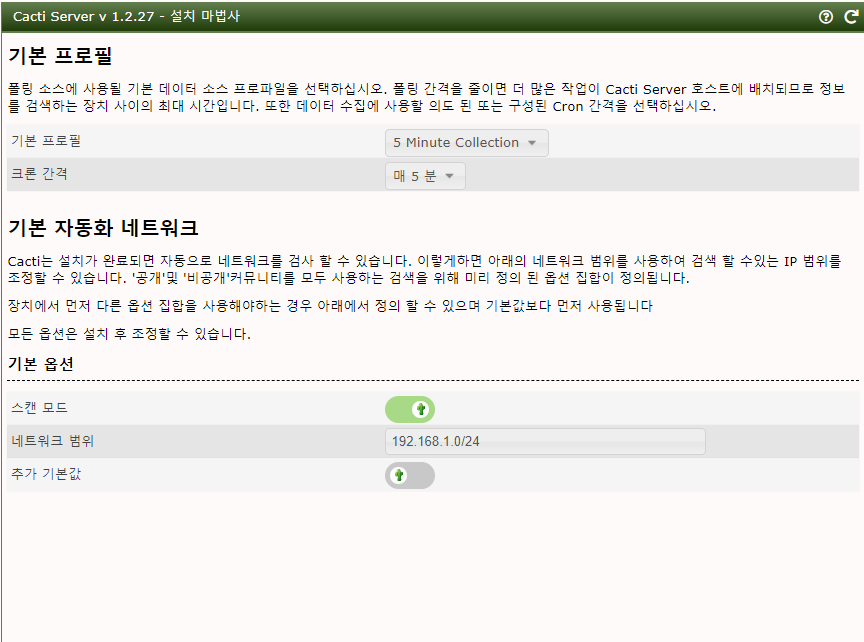Click the 기본 프로필 main heading

click(x=60, y=56)
